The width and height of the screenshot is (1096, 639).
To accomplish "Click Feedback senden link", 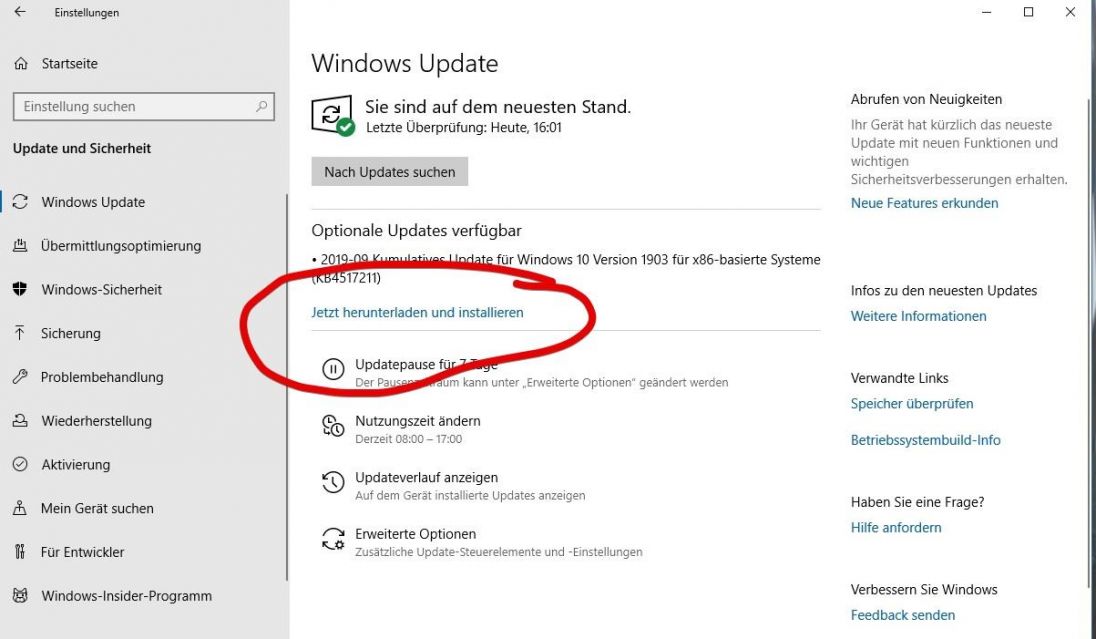I will [902, 615].
